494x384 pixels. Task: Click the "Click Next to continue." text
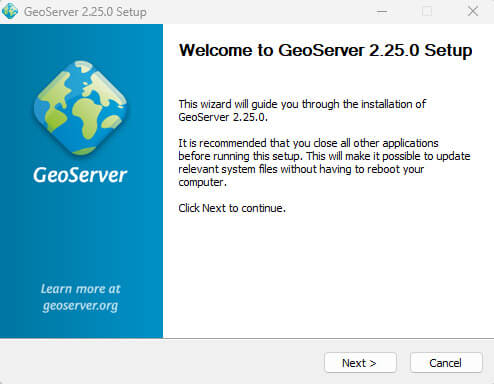pyautogui.click(x=232, y=208)
